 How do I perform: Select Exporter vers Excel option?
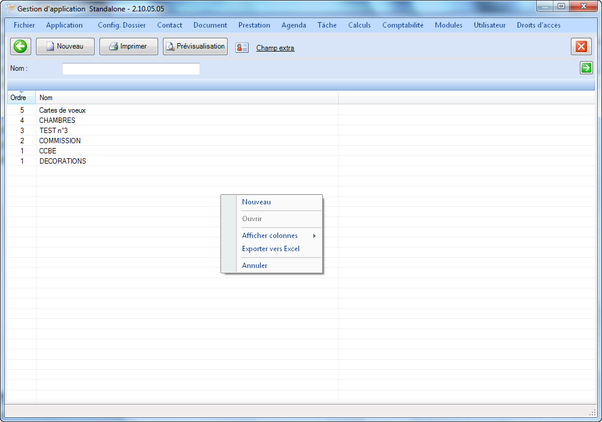point(270,248)
